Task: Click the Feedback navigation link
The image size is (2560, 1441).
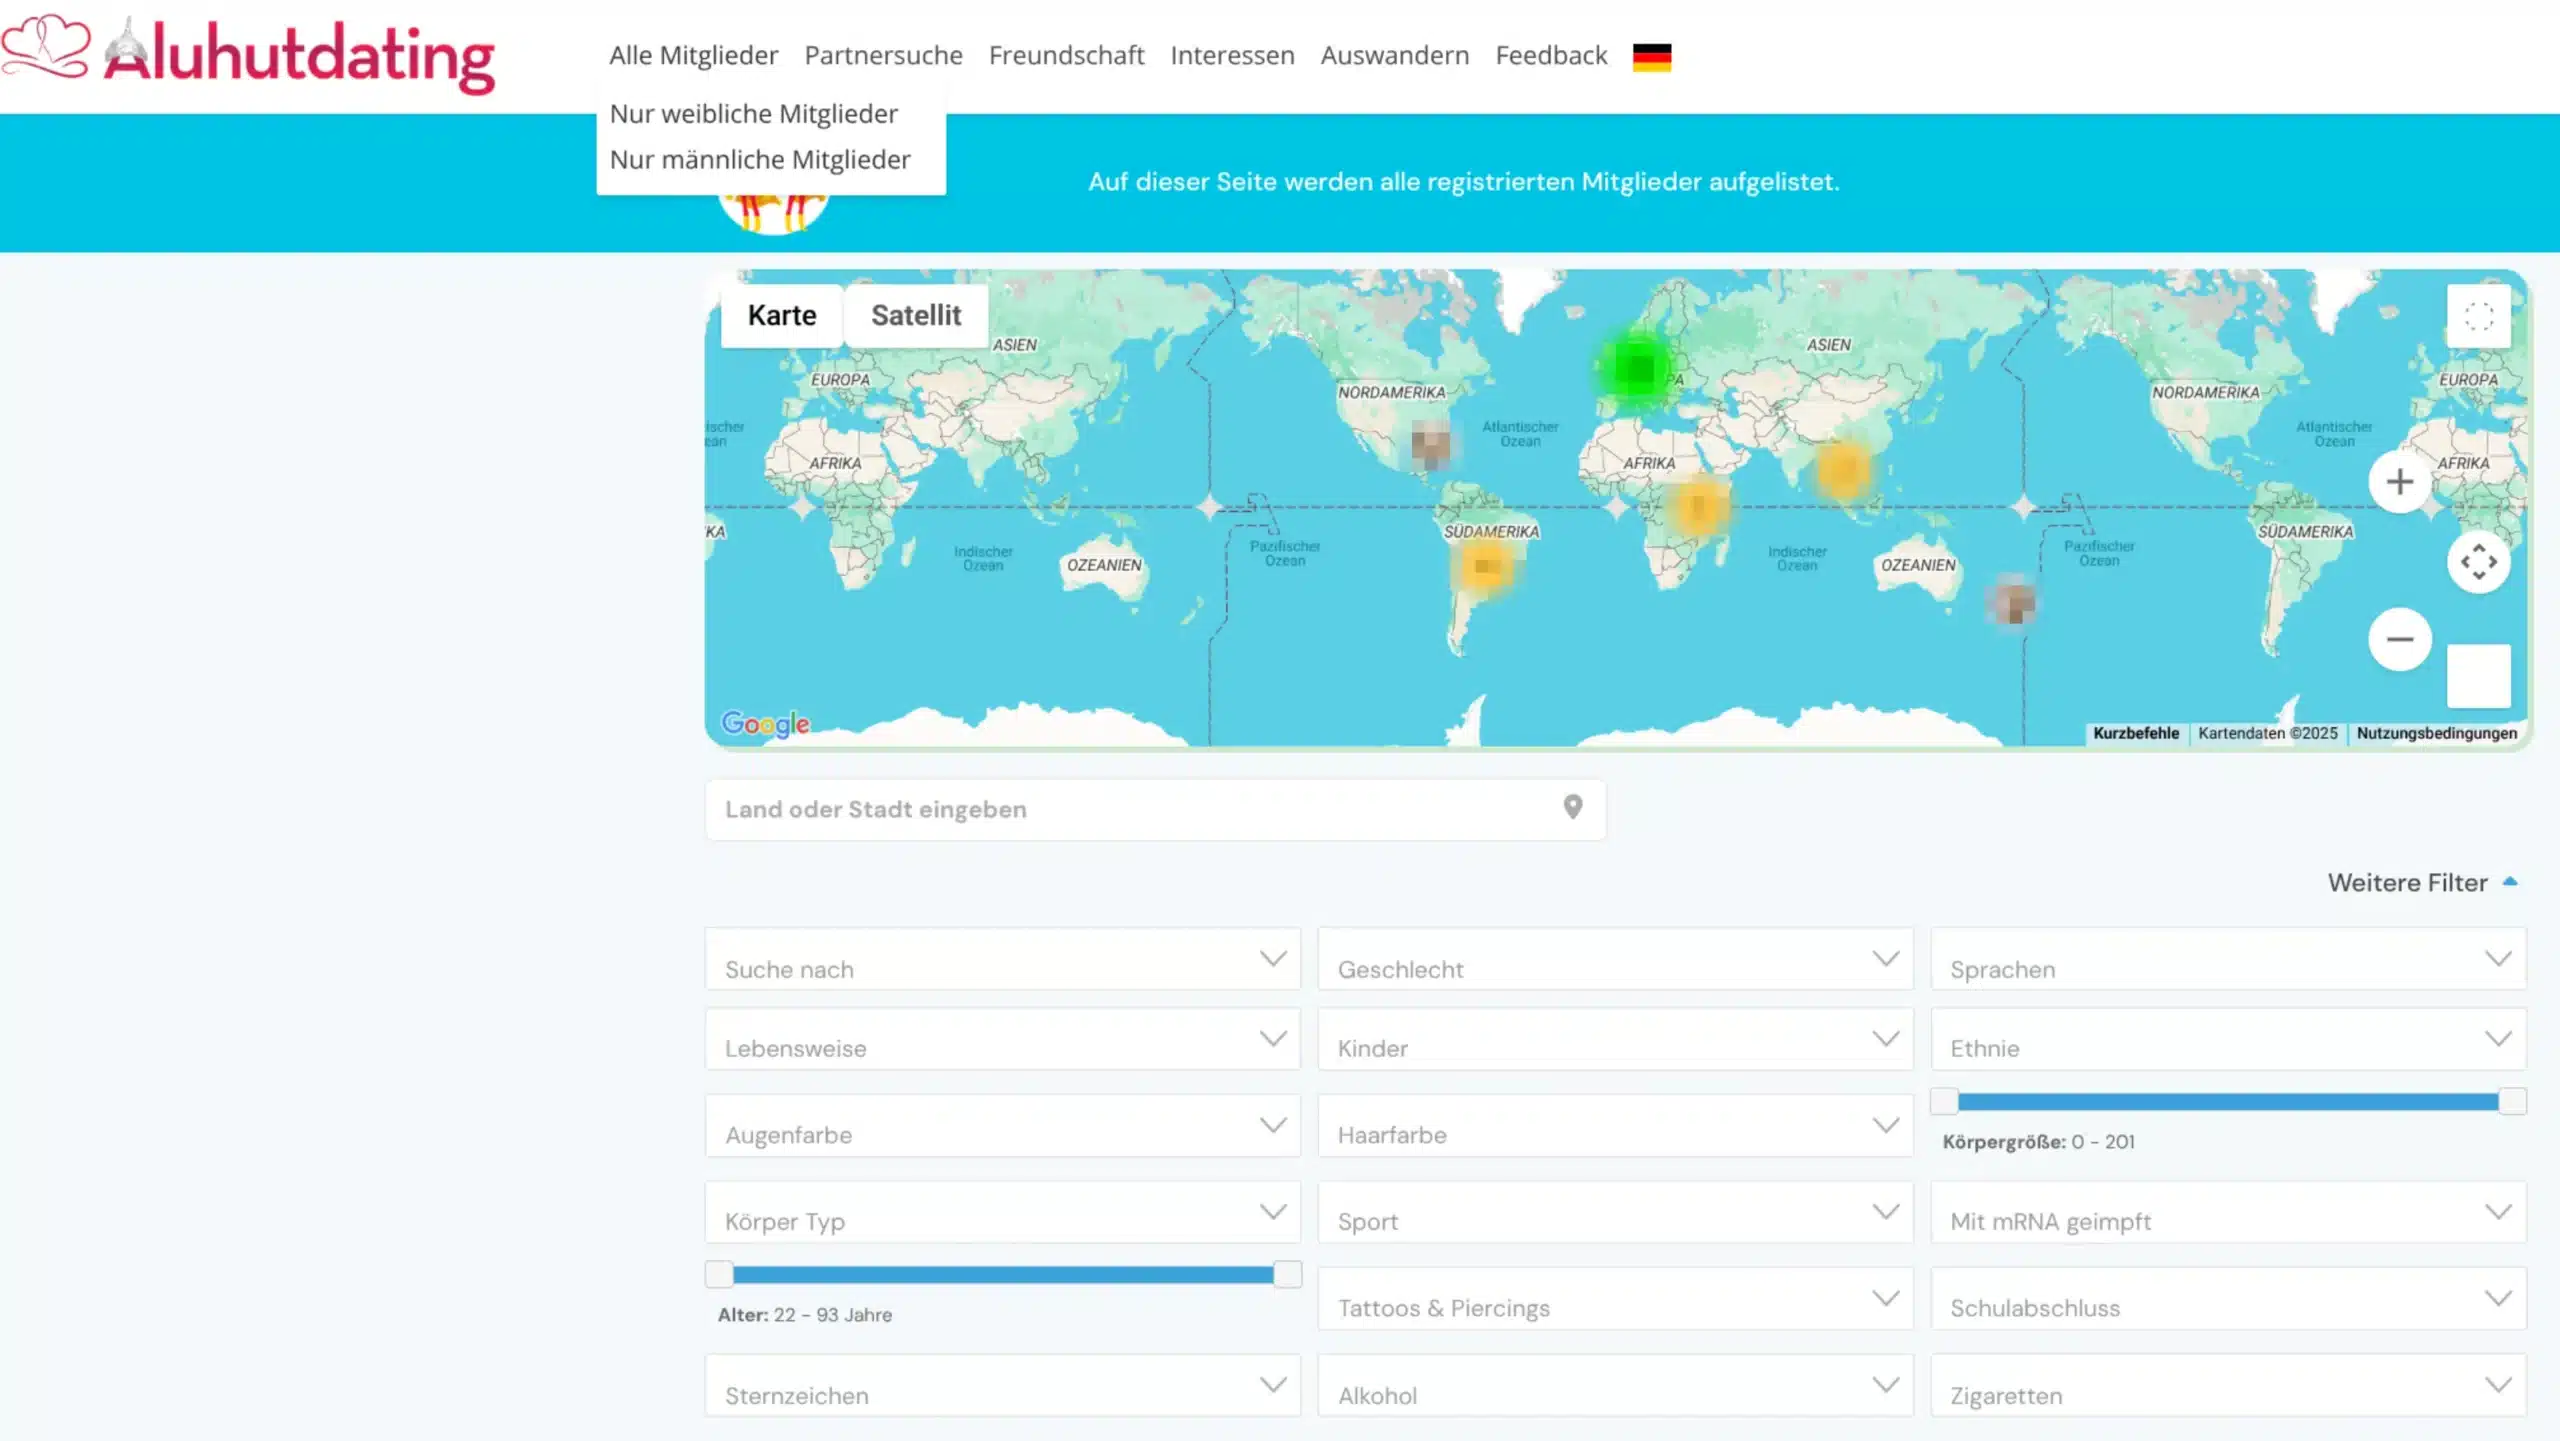Action: pyautogui.click(x=1550, y=56)
